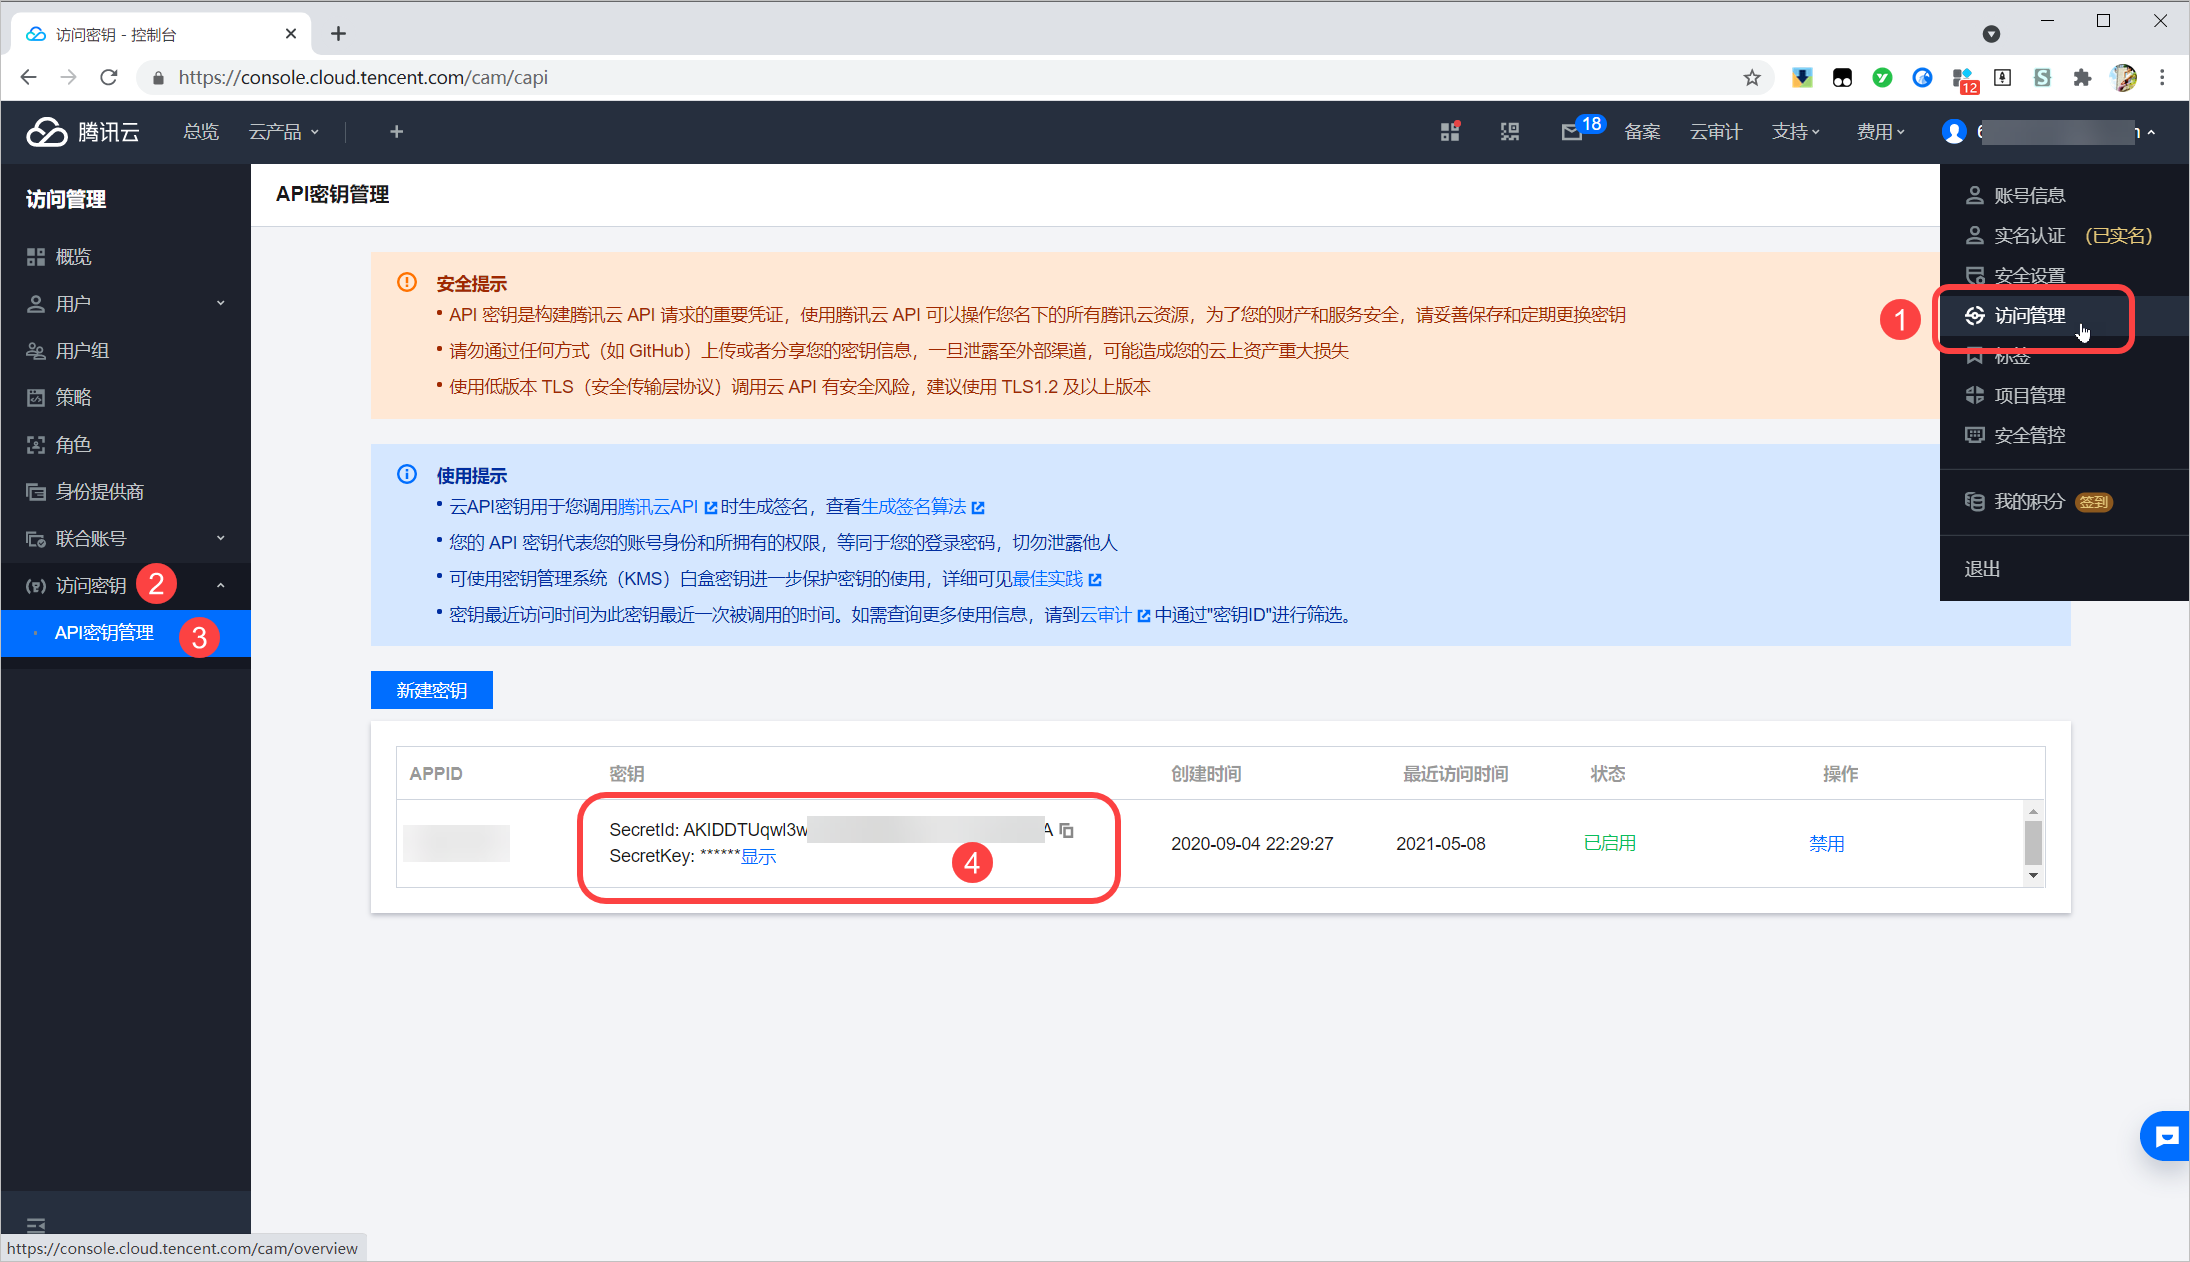Select 访问管理 in account menu
This screenshot has height=1262, width=2190.
click(x=2029, y=316)
